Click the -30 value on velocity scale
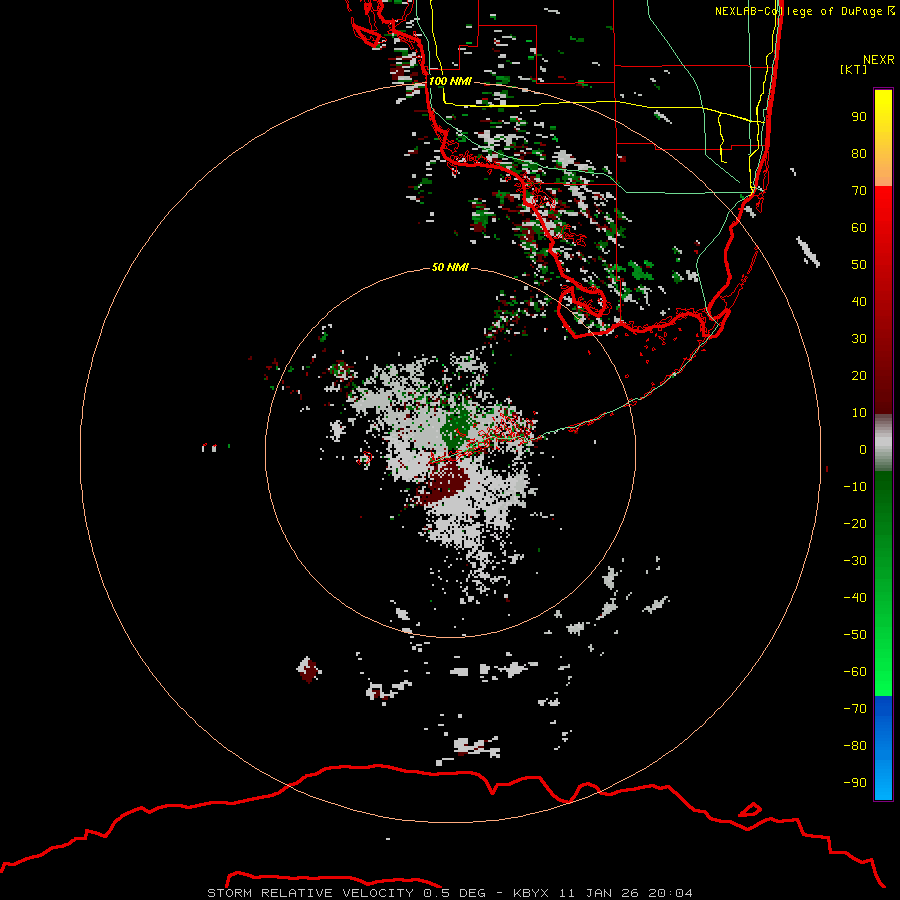Screen dimensions: 900x900 (855, 561)
